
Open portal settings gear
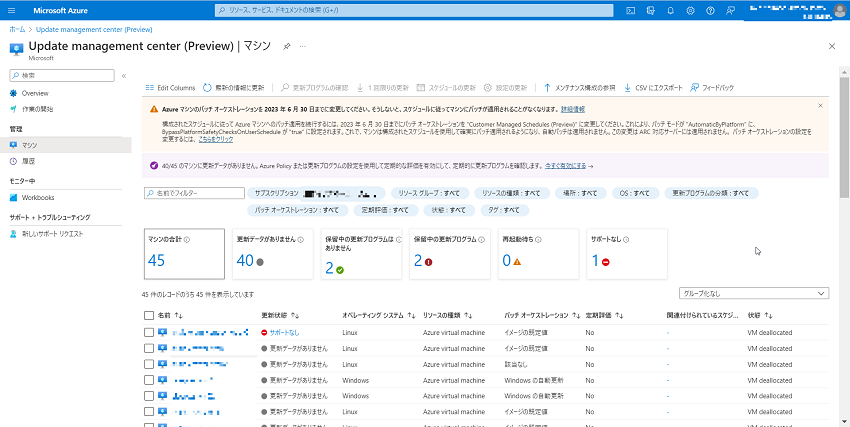pyautogui.click(x=690, y=10)
